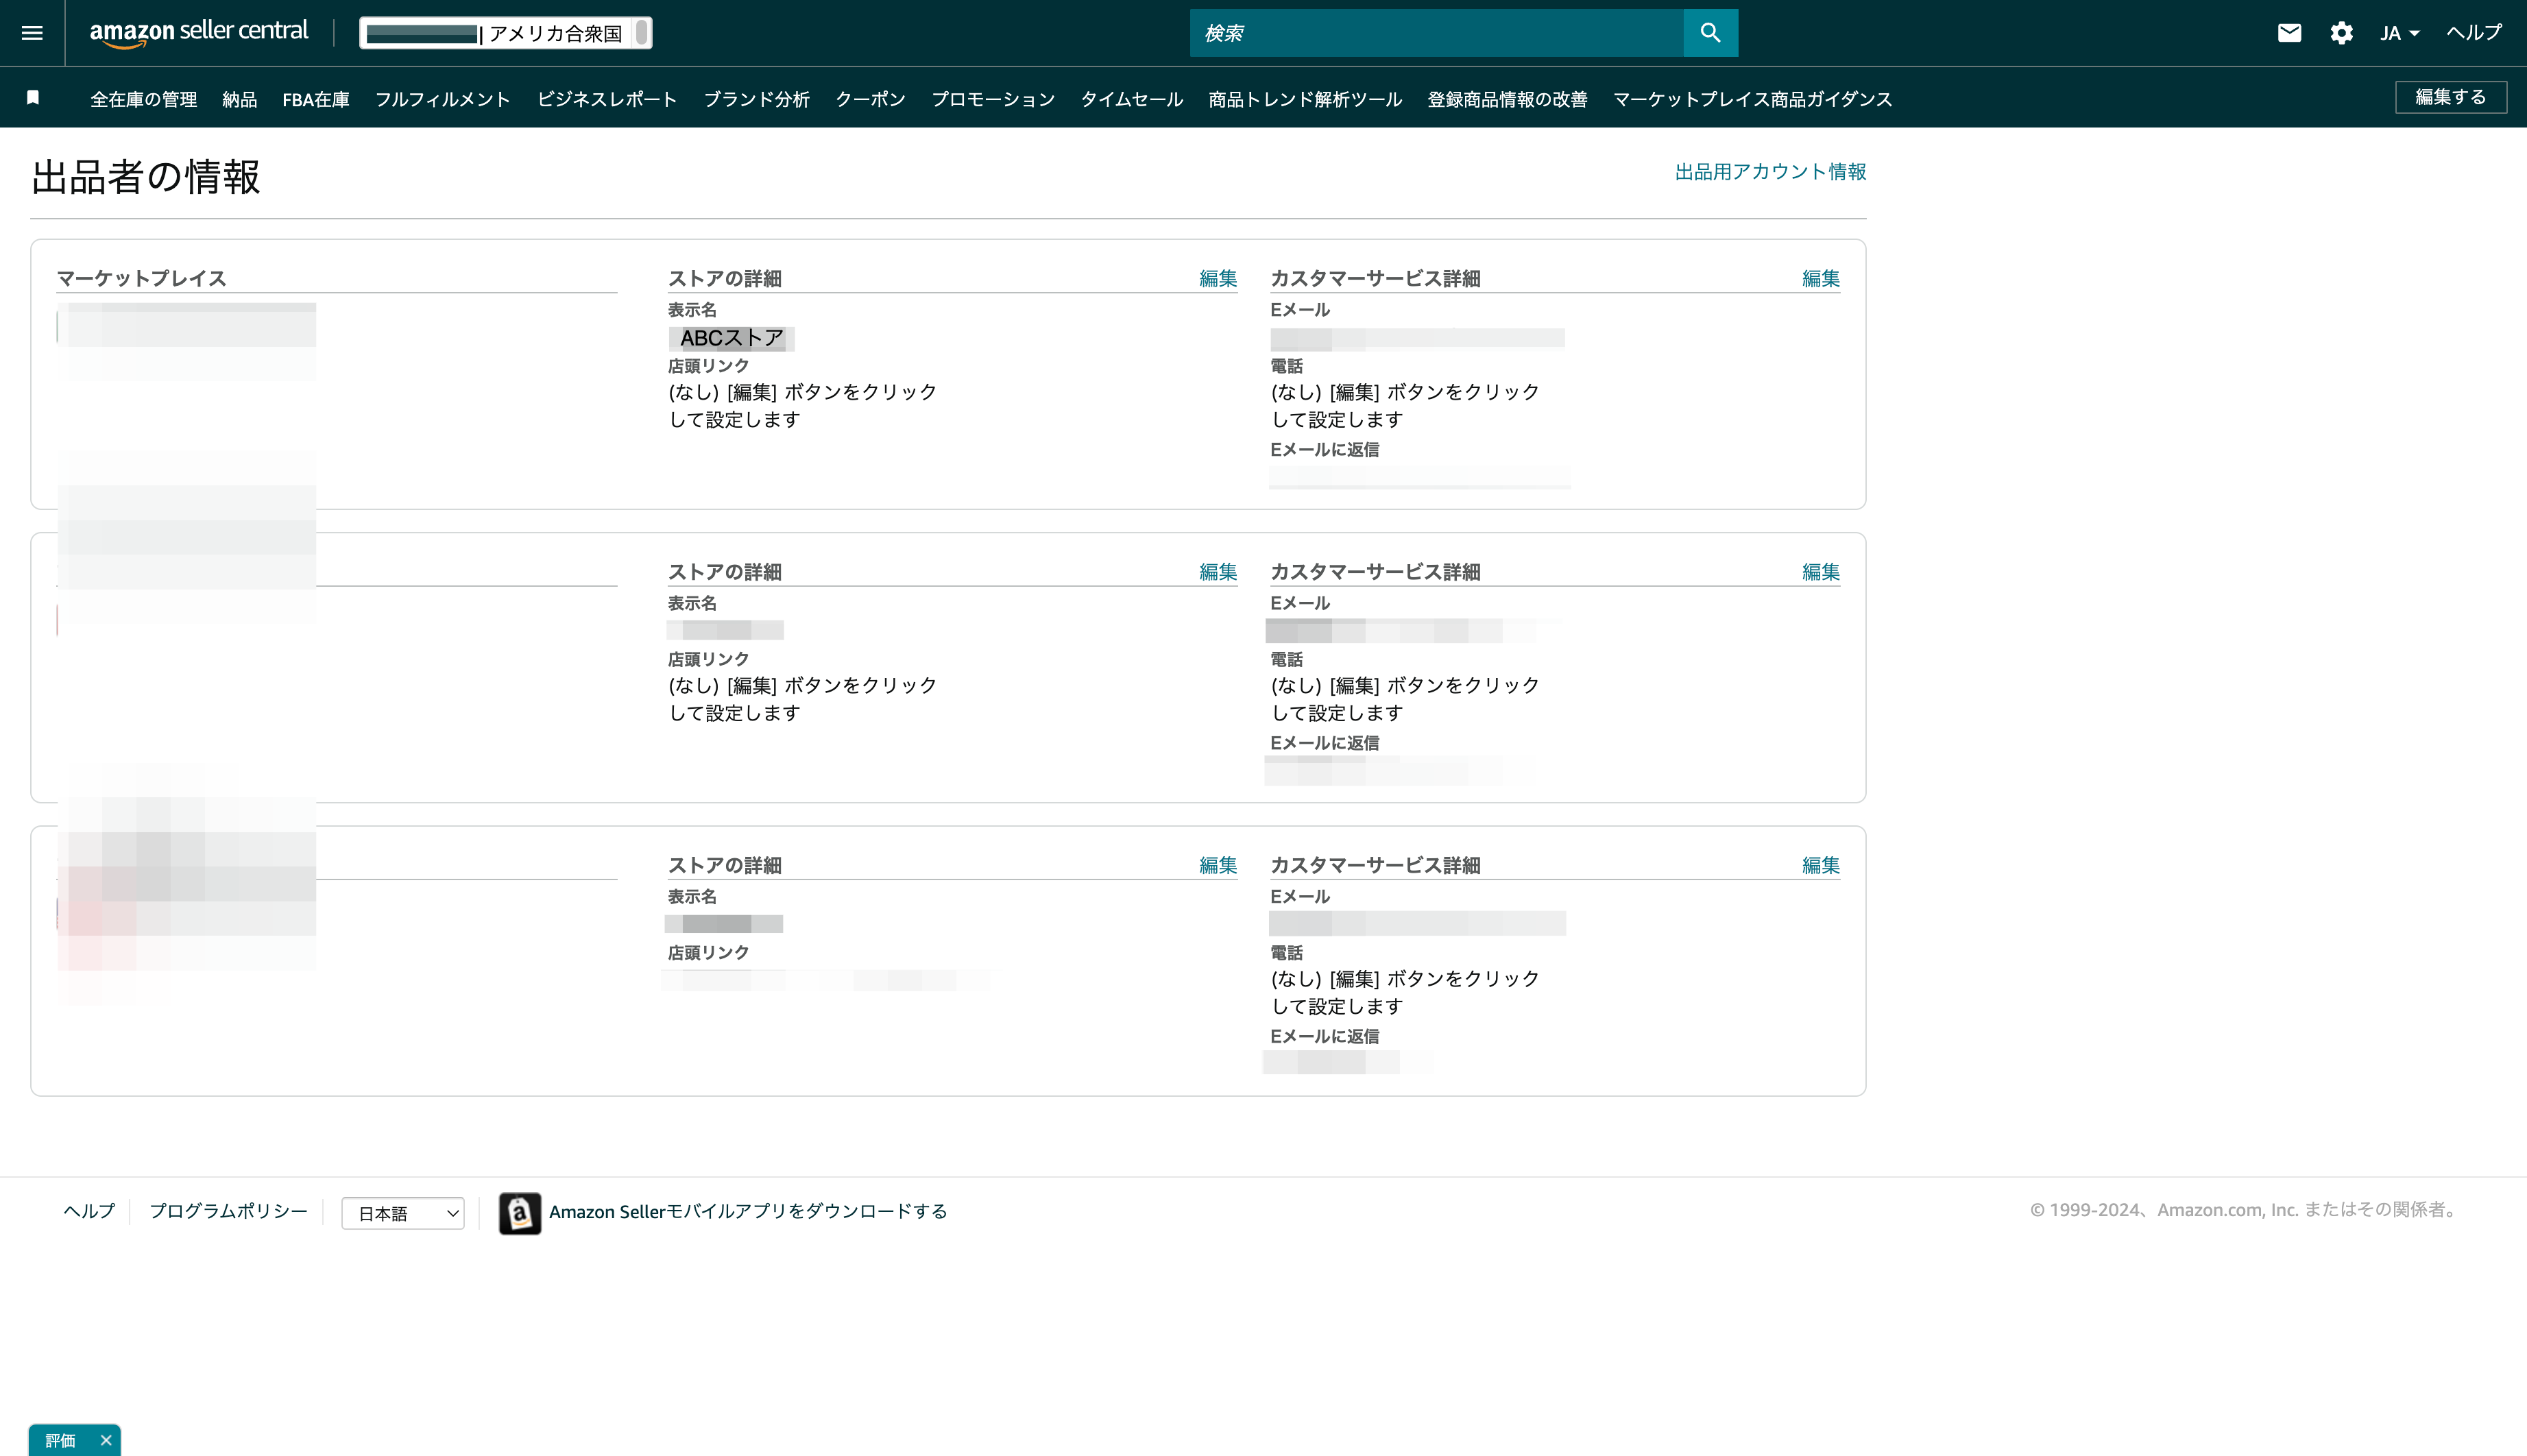Click the search magnifier button
The height and width of the screenshot is (1456, 2527).
point(1710,33)
